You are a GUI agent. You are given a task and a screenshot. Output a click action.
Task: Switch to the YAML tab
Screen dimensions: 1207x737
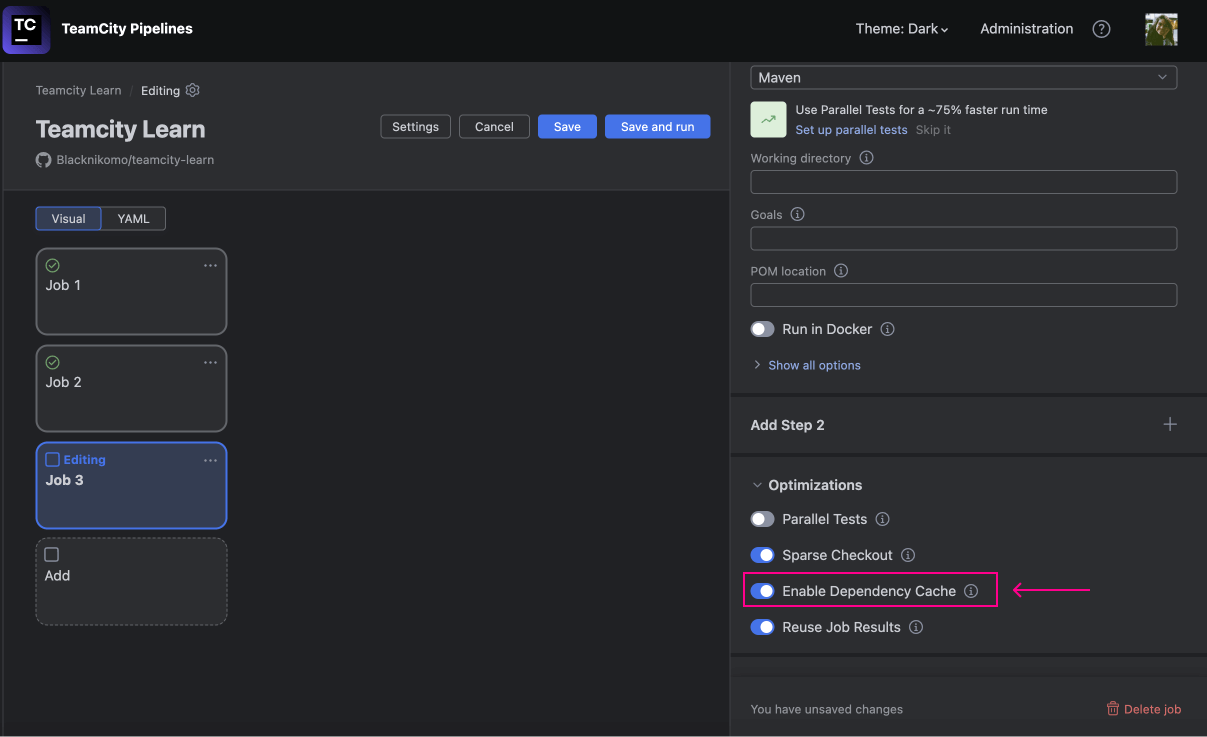(133, 218)
